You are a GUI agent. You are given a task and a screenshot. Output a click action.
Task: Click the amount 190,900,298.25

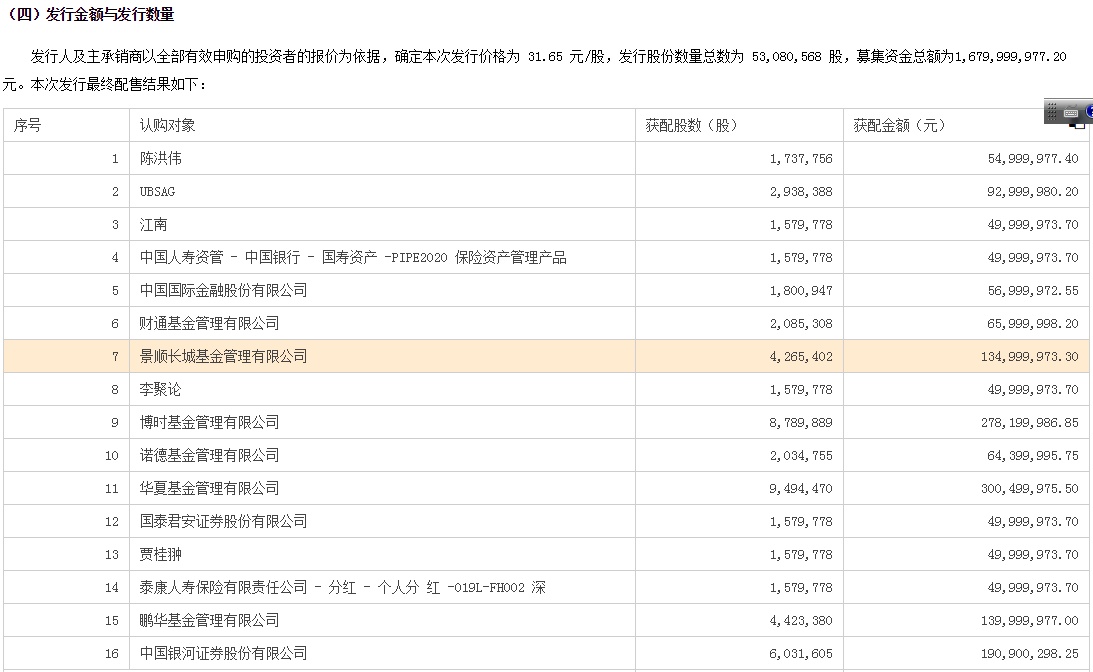coord(1030,654)
